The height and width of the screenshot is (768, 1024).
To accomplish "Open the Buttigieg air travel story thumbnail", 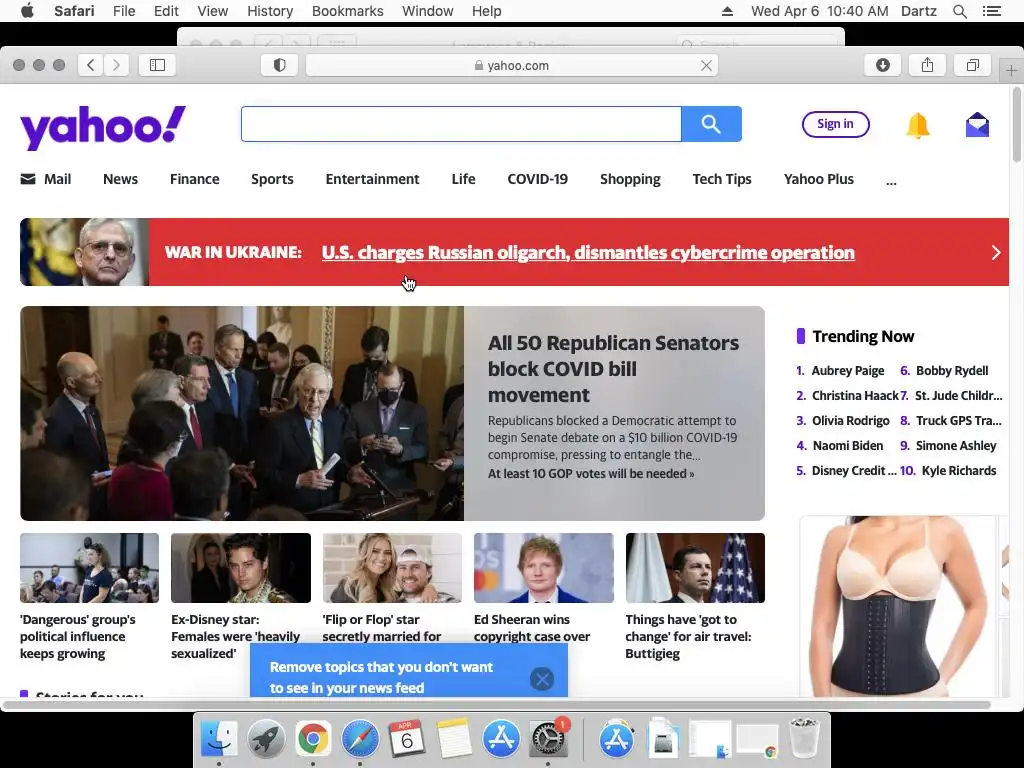I will tap(695, 568).
